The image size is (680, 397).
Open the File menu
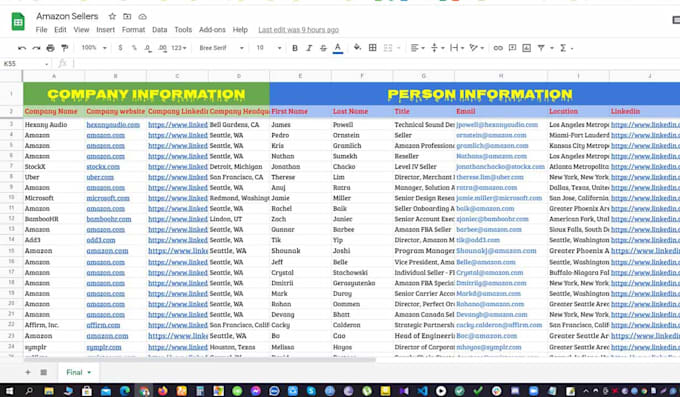41,30
